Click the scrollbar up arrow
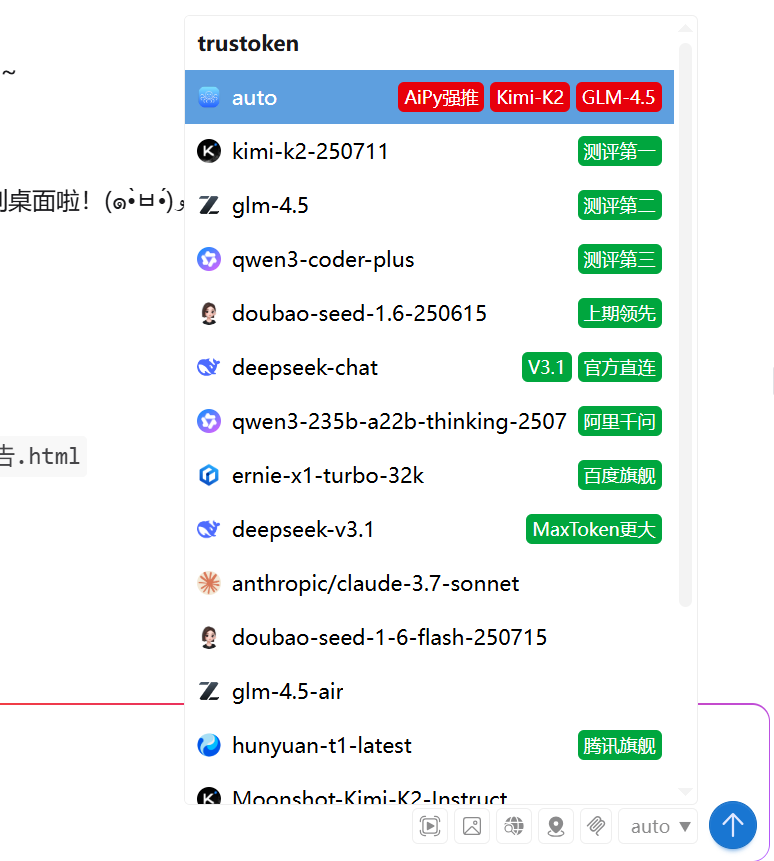The image size is (774, 861). click(x=685, y=27)
